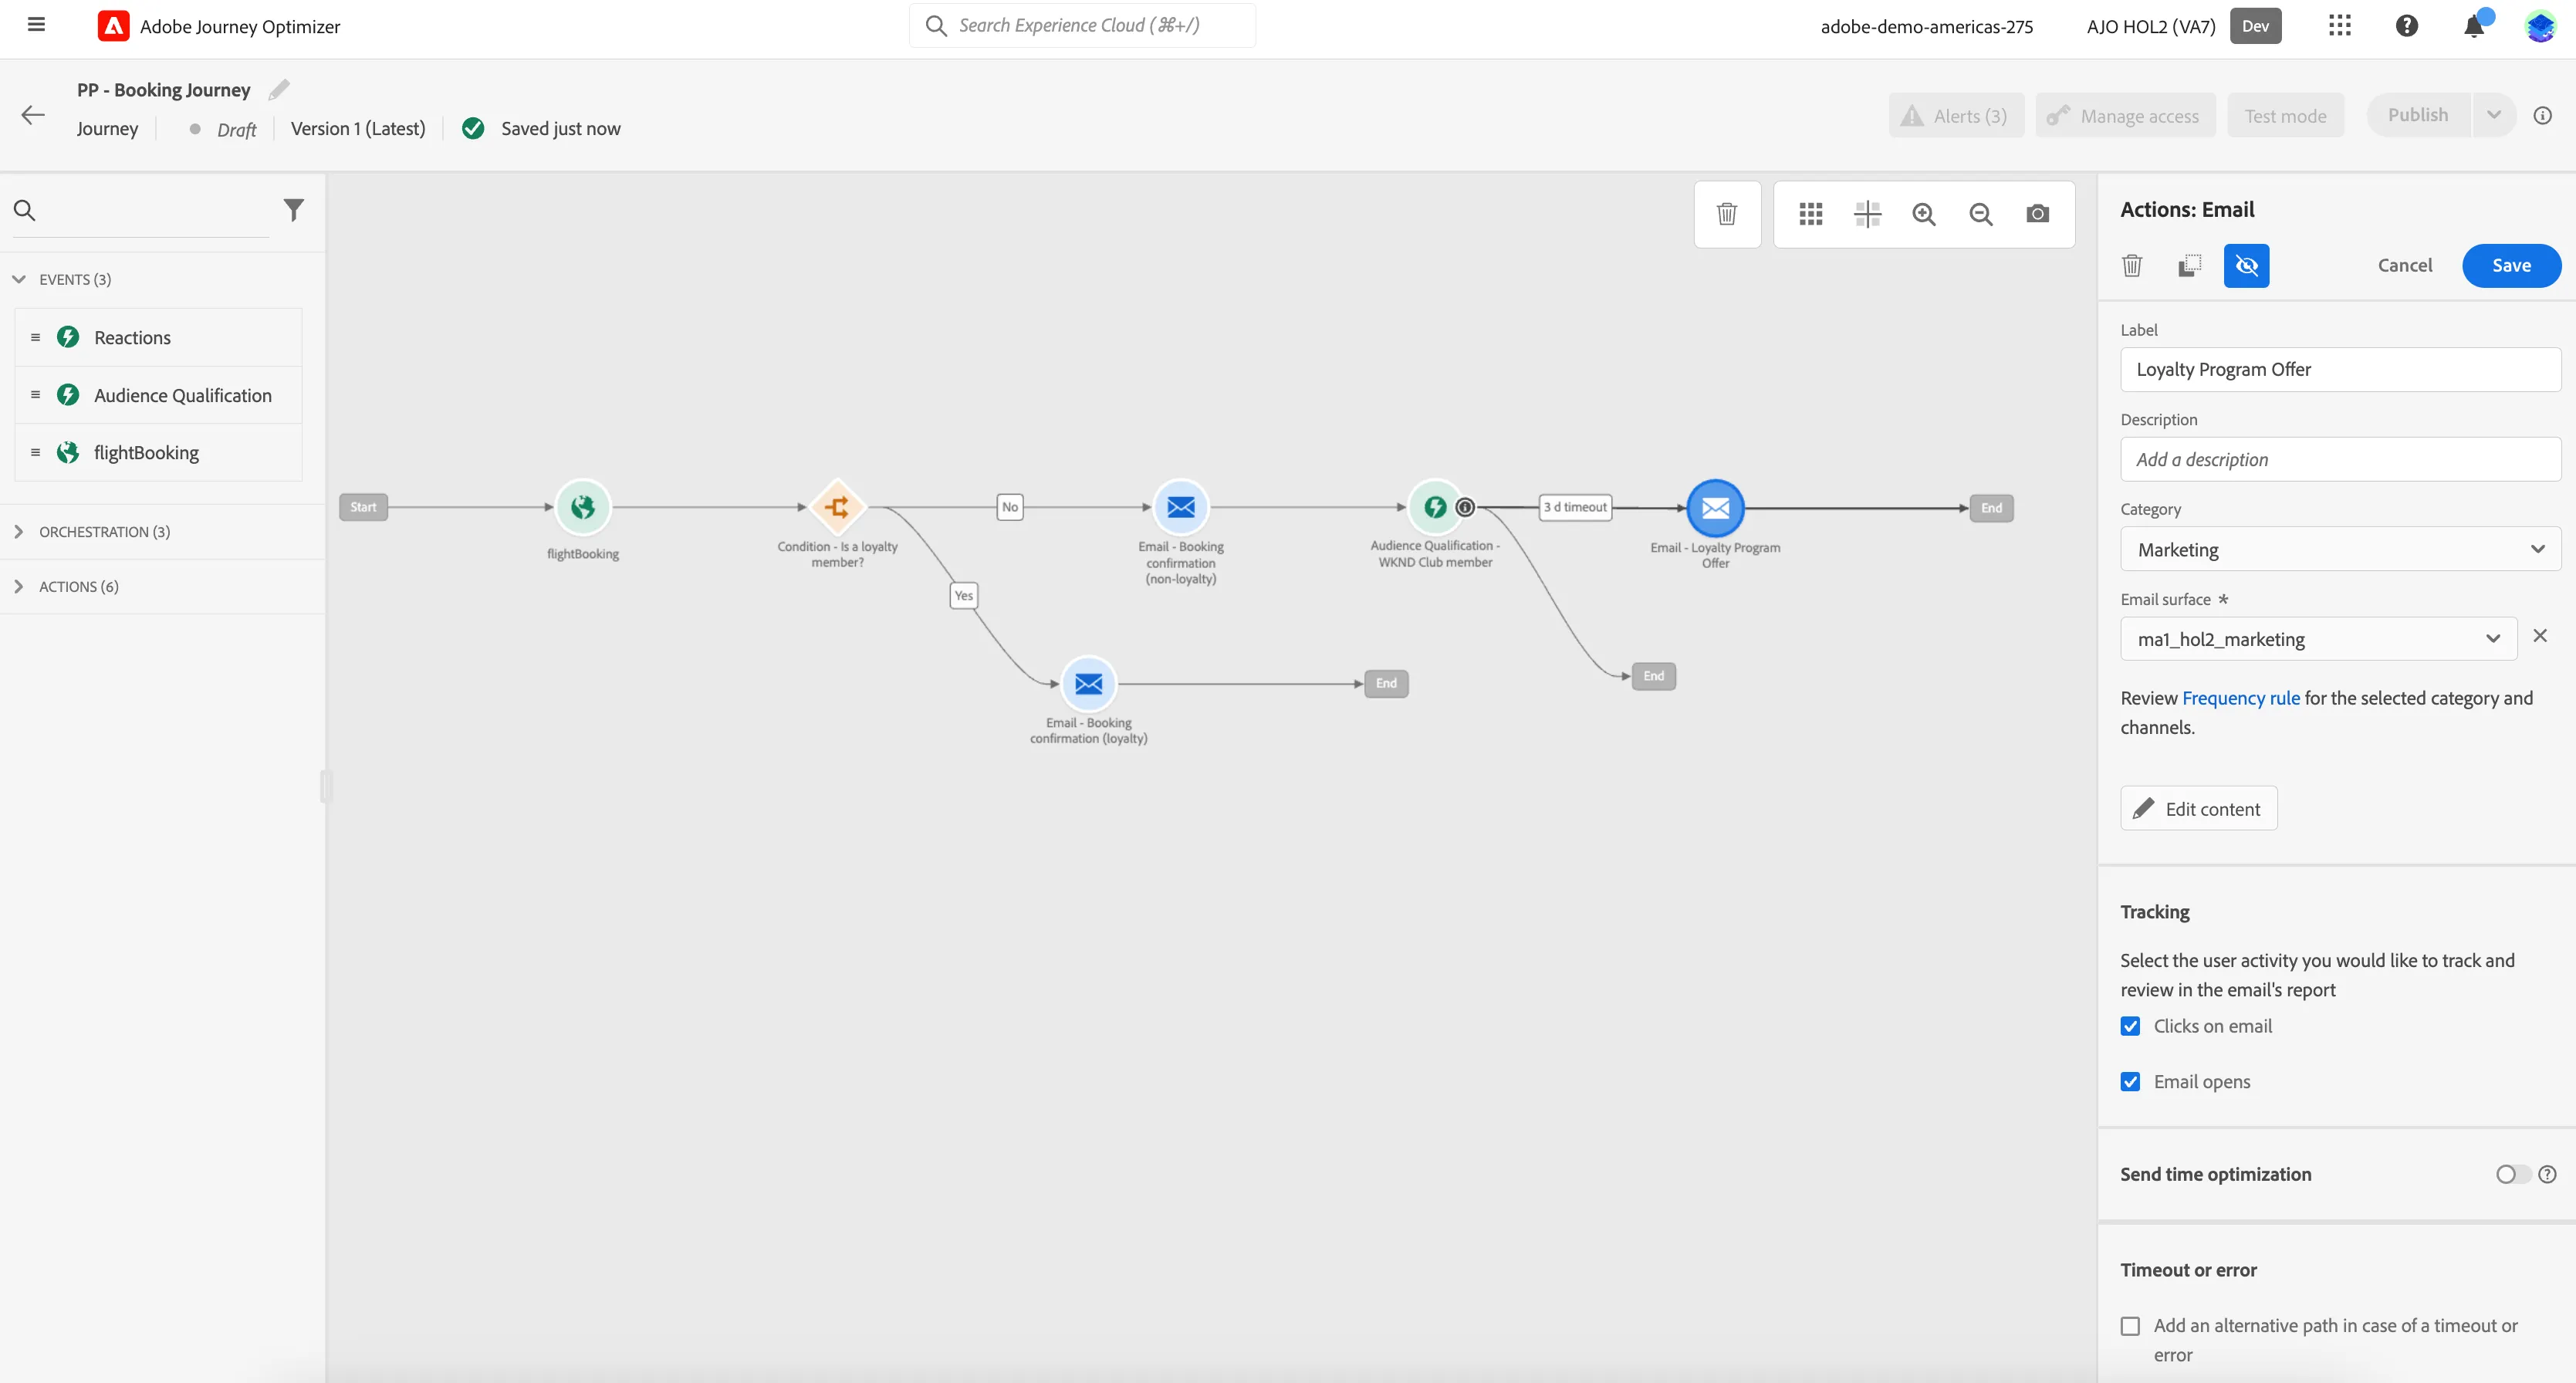Click the Yes path label
This screenshot has height=1383, width=2576.
coord(963,595)
